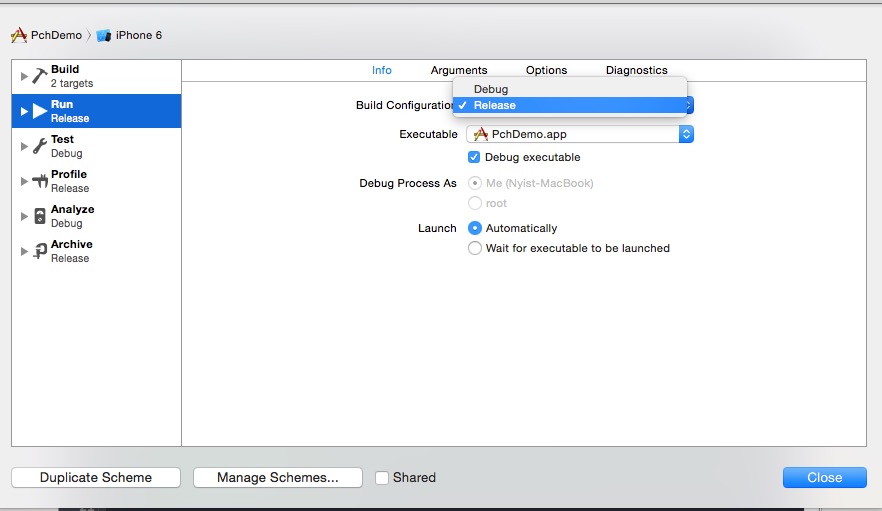This screenshot has height=511, width=882.
Task: Click the Test wrench icon
Action: coord(40,146)
